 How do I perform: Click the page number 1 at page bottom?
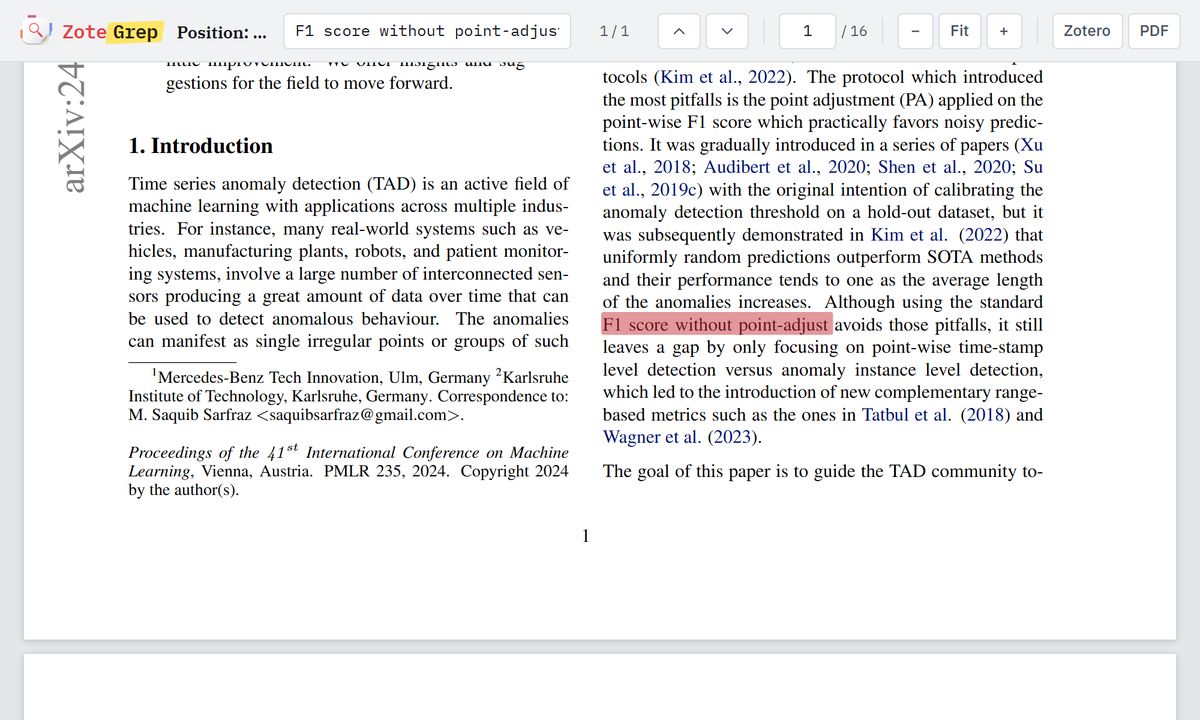click(586, 537)
